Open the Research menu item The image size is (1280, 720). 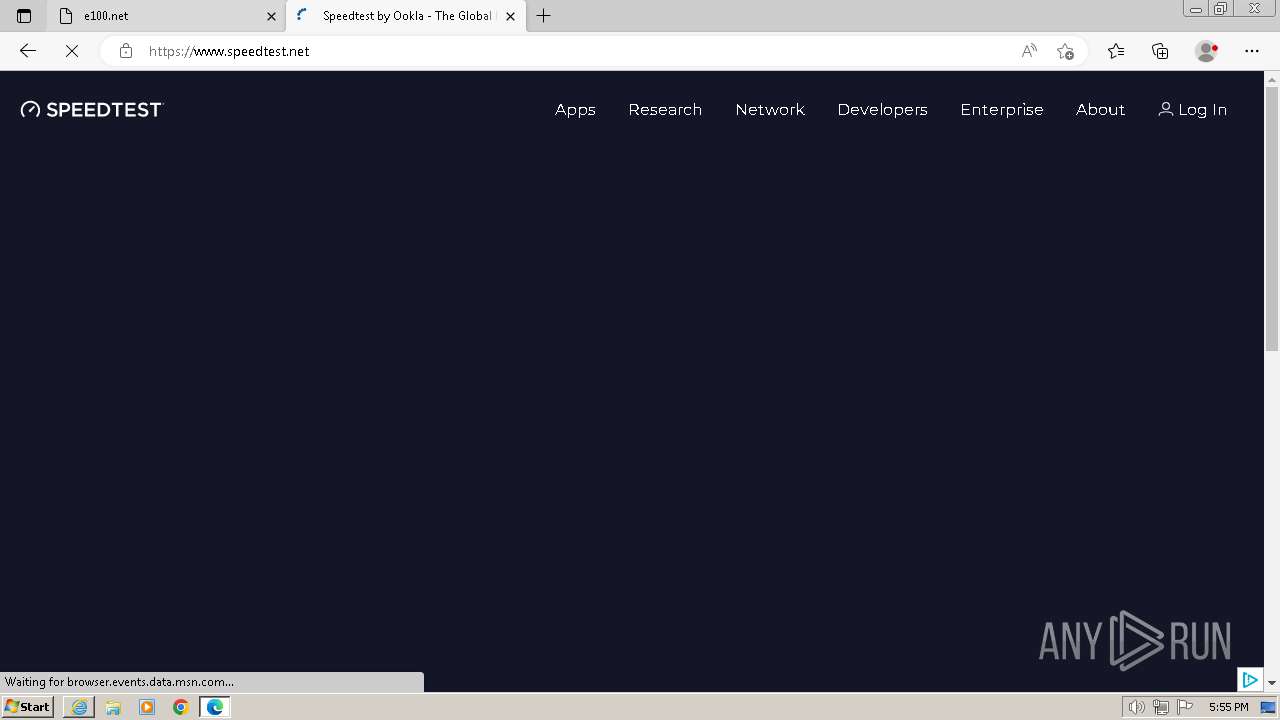click(x=665, y=110)
